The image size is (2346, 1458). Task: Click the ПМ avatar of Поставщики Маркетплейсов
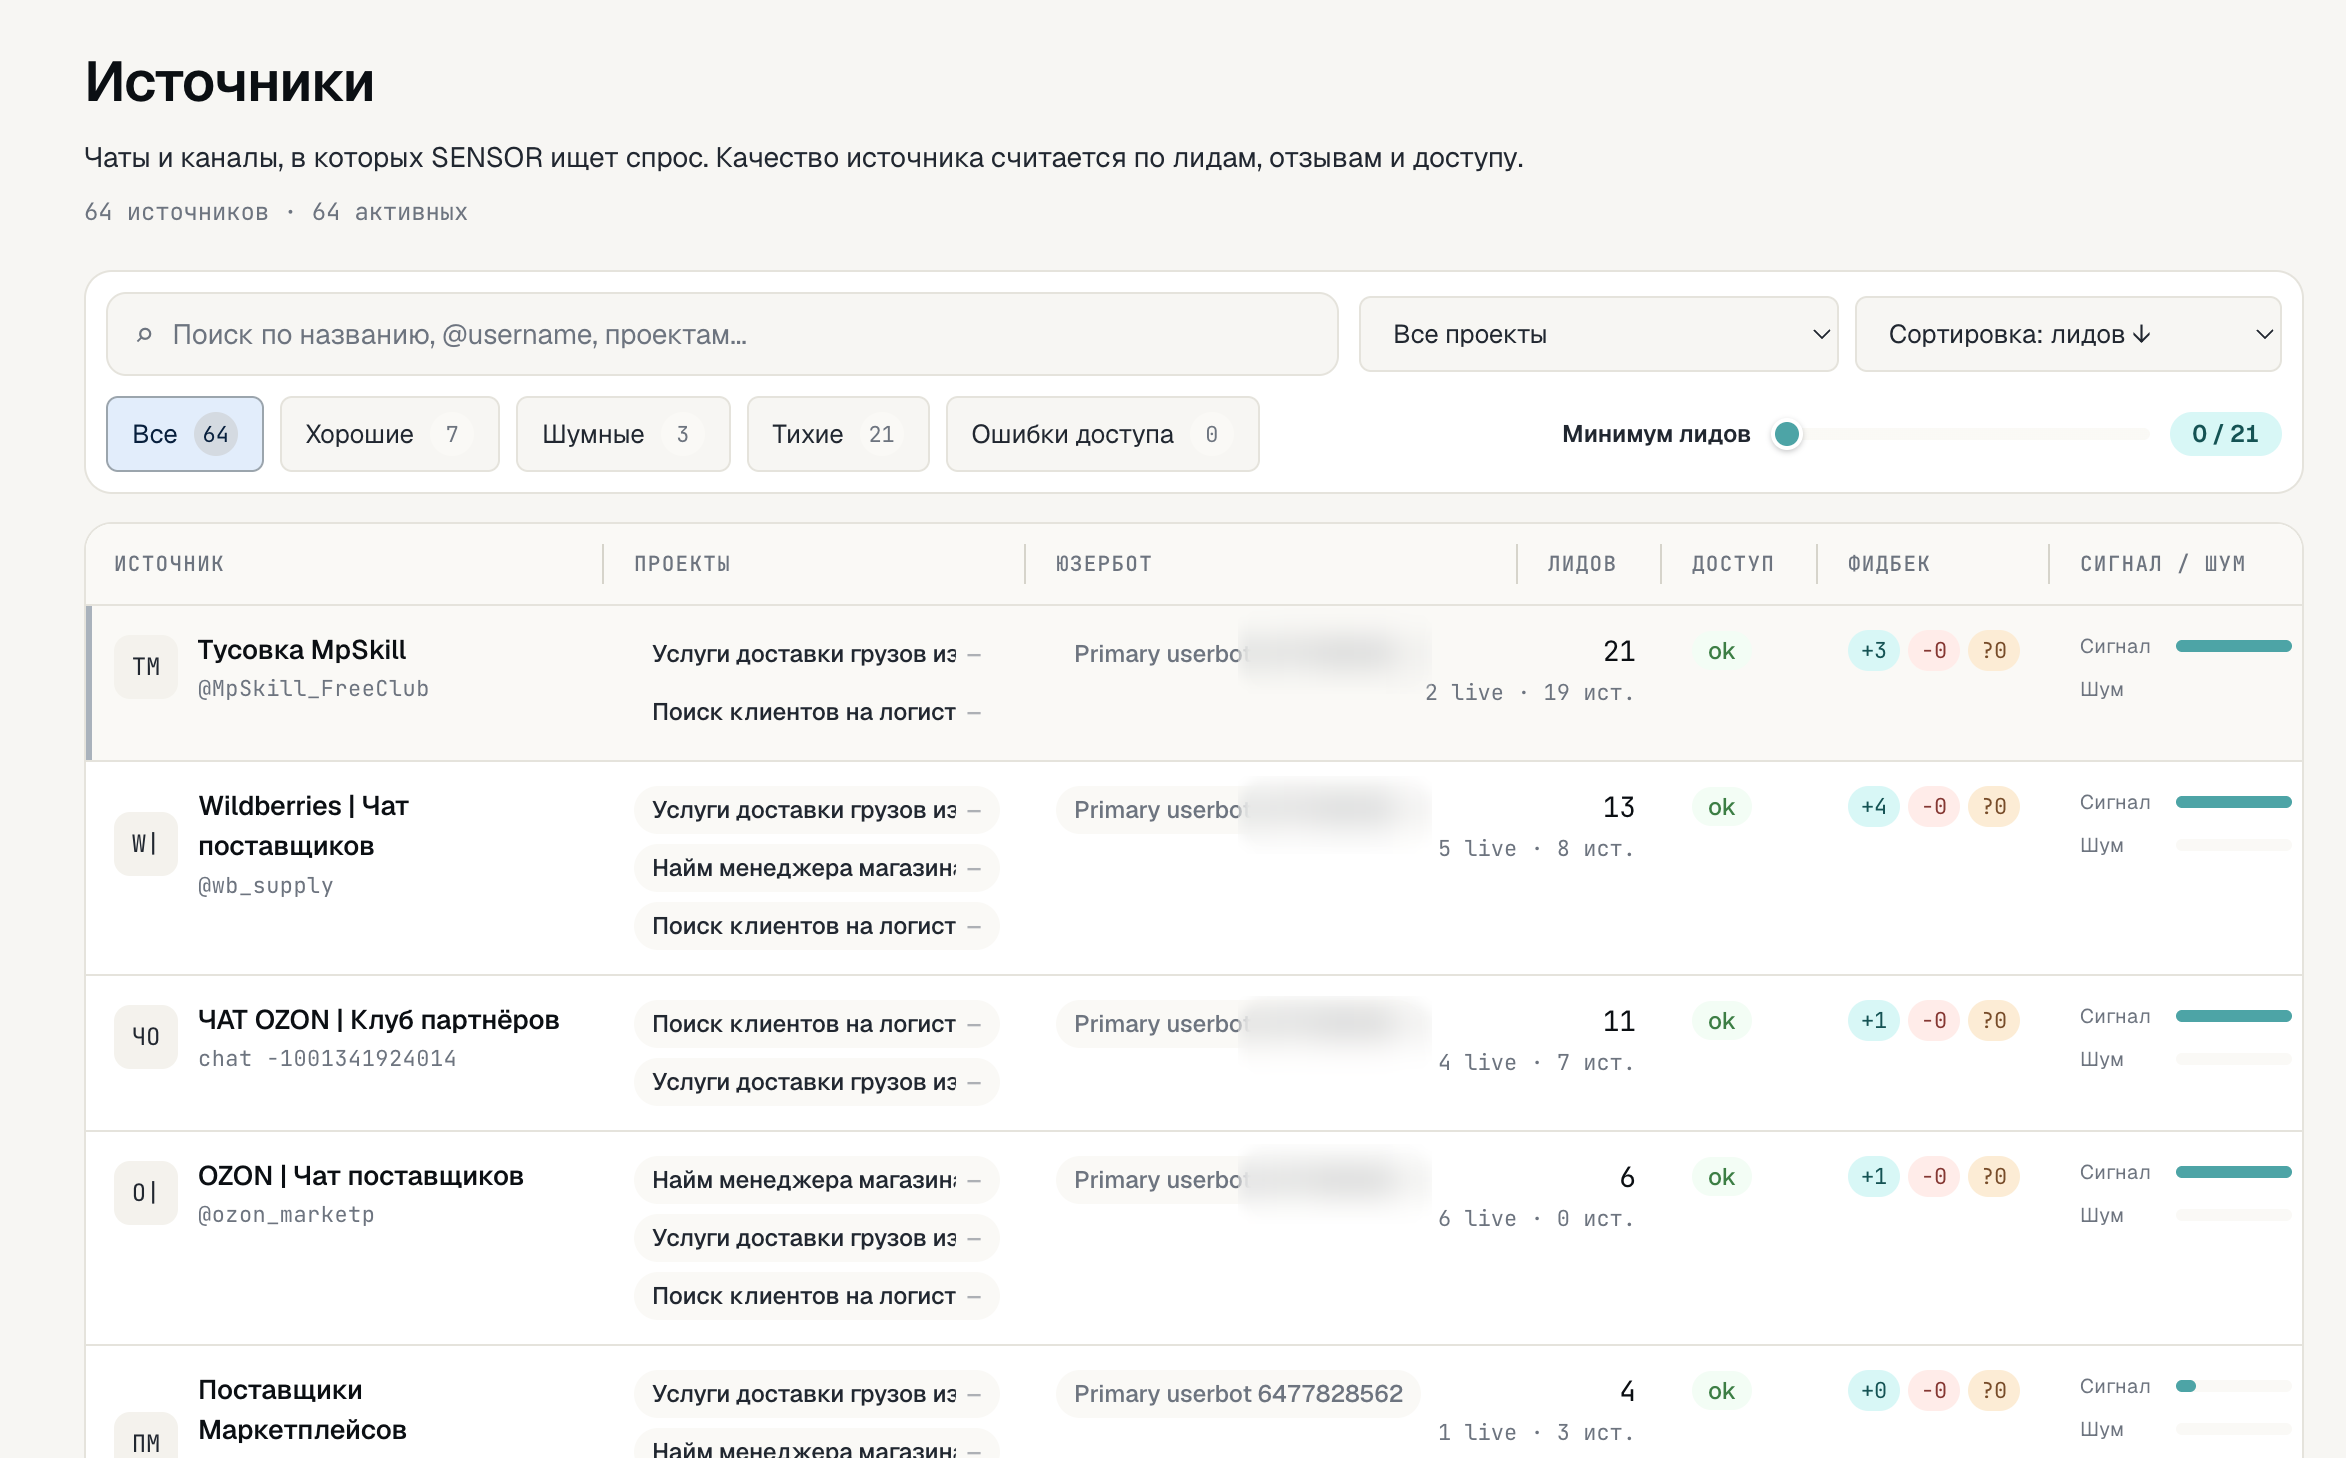pos(146,1436)
